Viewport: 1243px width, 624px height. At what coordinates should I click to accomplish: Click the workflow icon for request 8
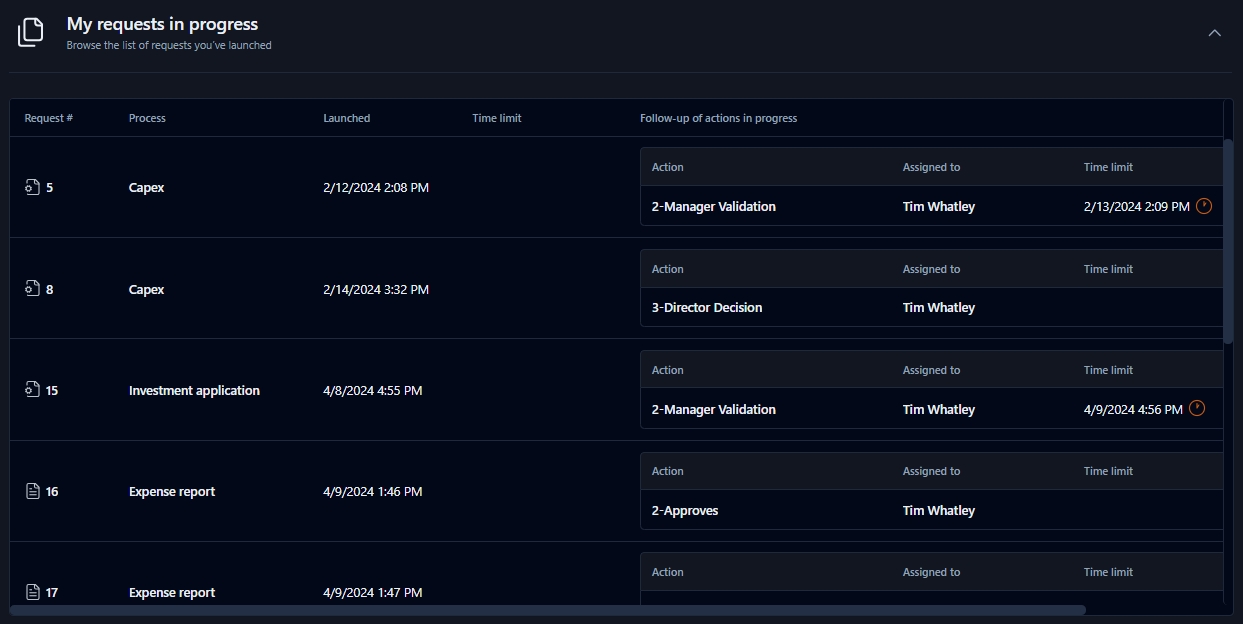(32, 289)
